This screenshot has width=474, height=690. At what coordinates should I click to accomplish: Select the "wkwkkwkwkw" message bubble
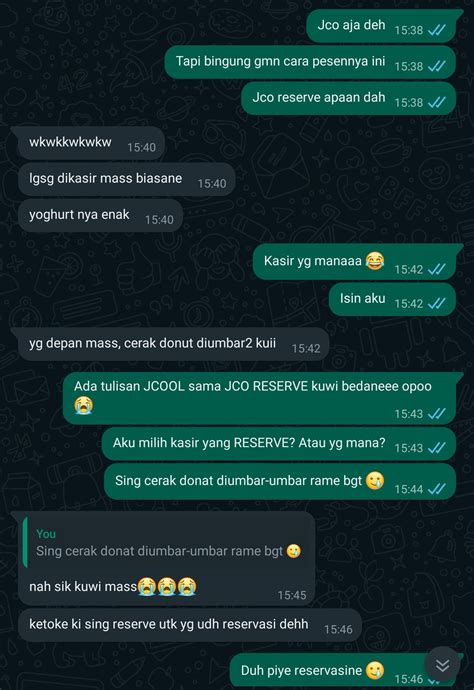91,143
